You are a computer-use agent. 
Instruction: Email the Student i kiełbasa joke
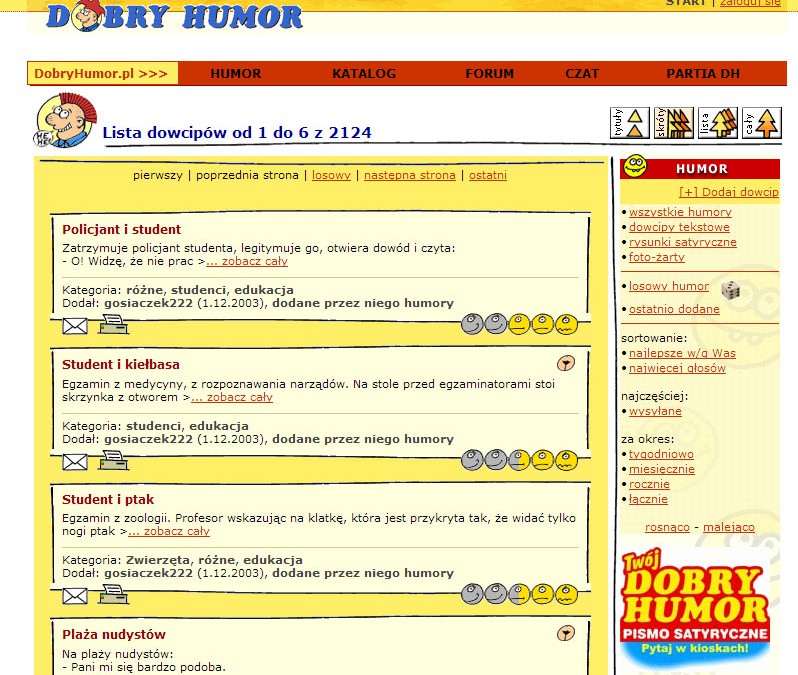coord(75,462)
